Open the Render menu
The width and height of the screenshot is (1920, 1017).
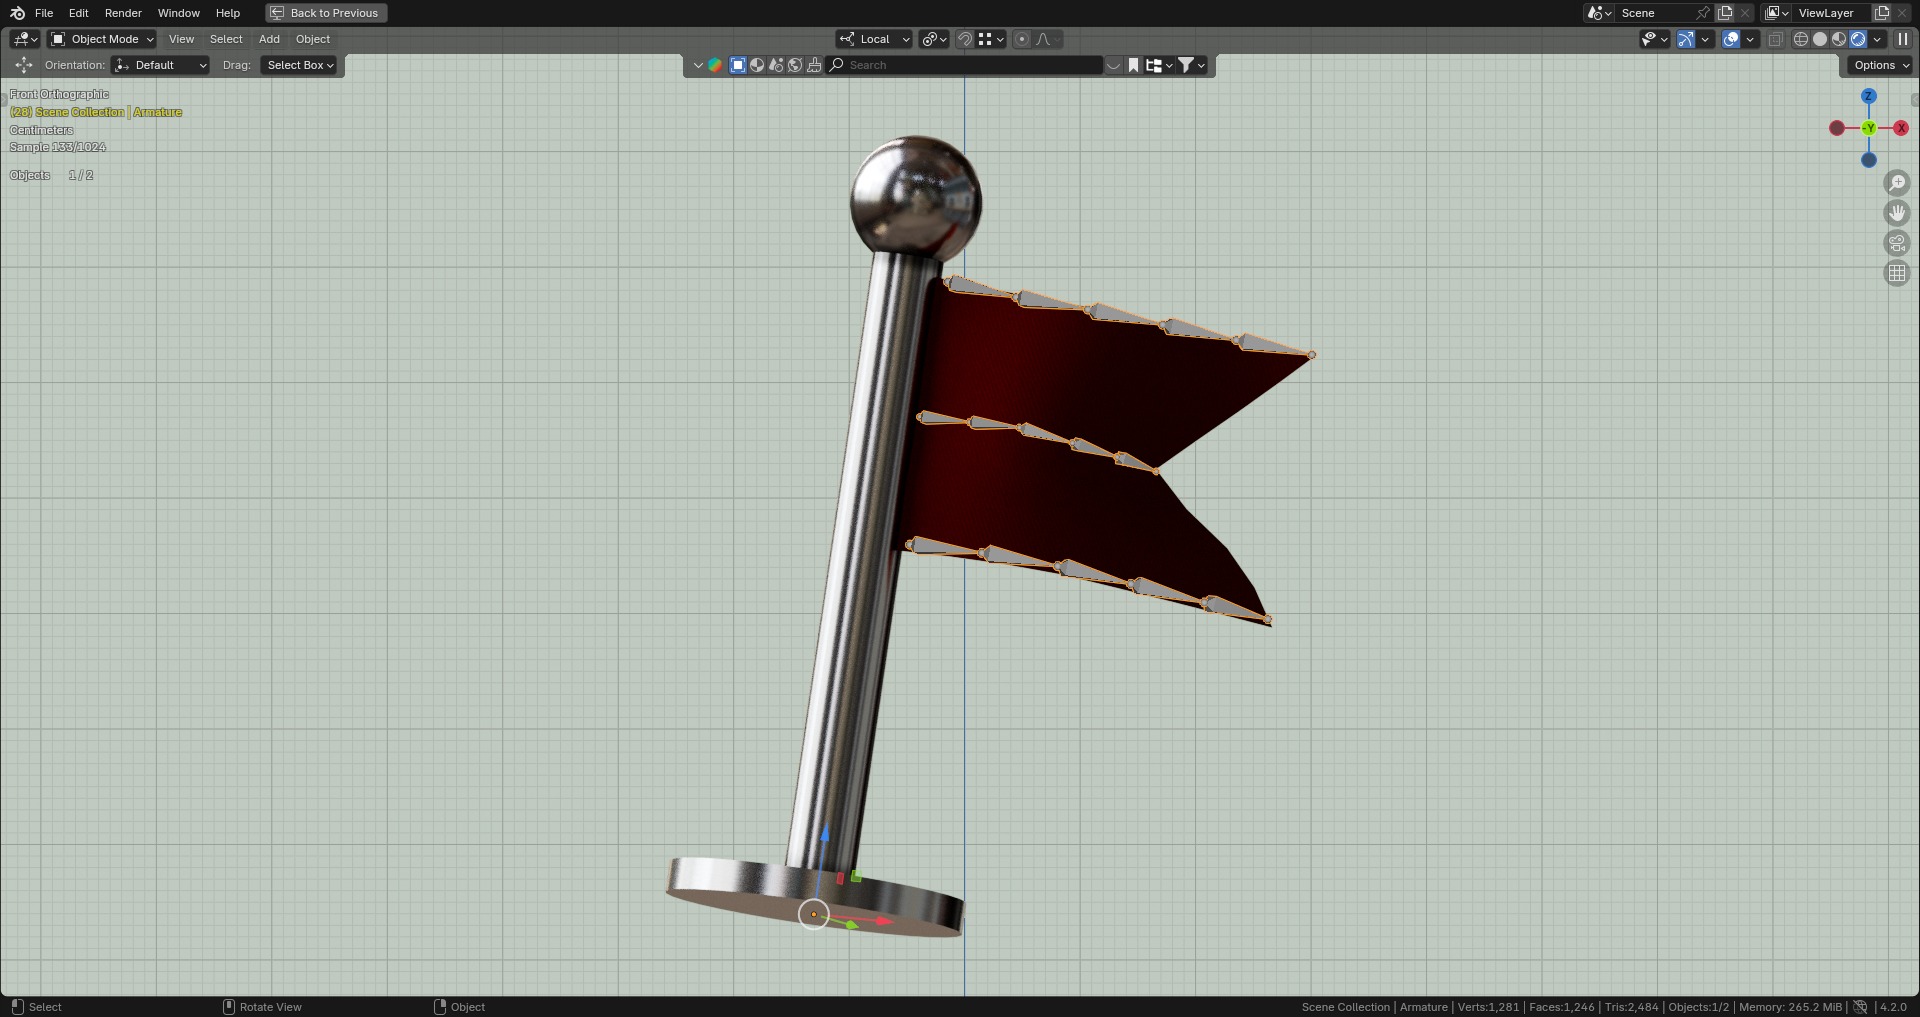click(x=123, y=13)
